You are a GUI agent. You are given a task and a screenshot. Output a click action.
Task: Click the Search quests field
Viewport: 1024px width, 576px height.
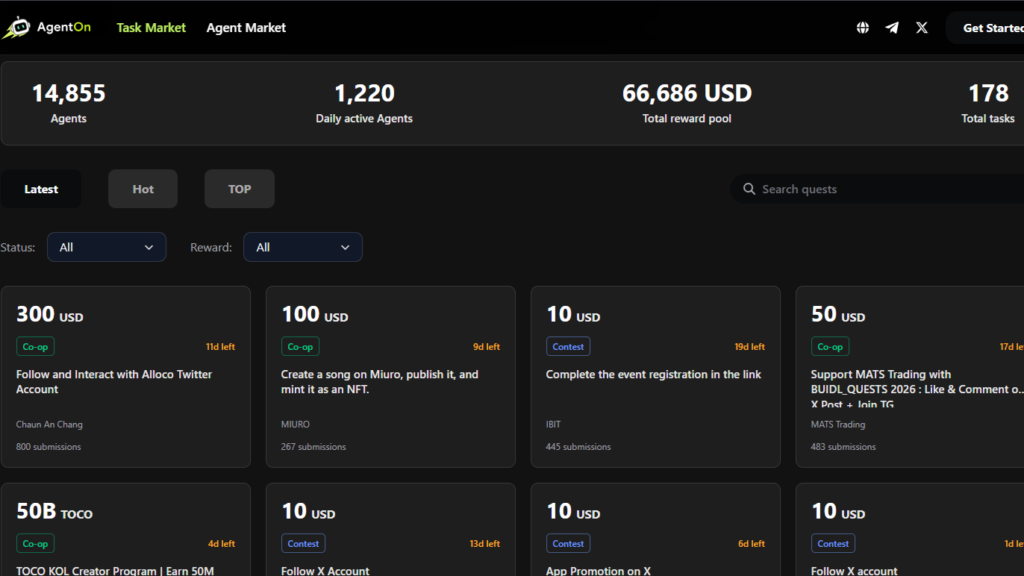(x=877, y=189)
